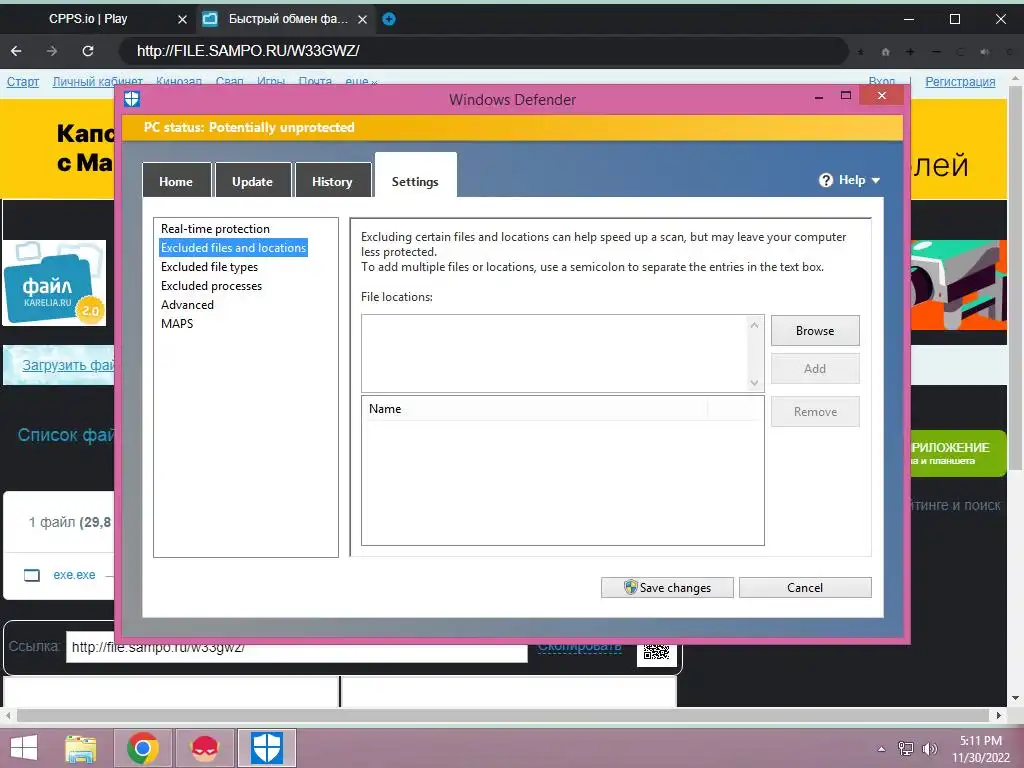Screen dimensions: 1024x768
Task: Click Save changes button
Action: pyautogui.click(x=667, y=587)
